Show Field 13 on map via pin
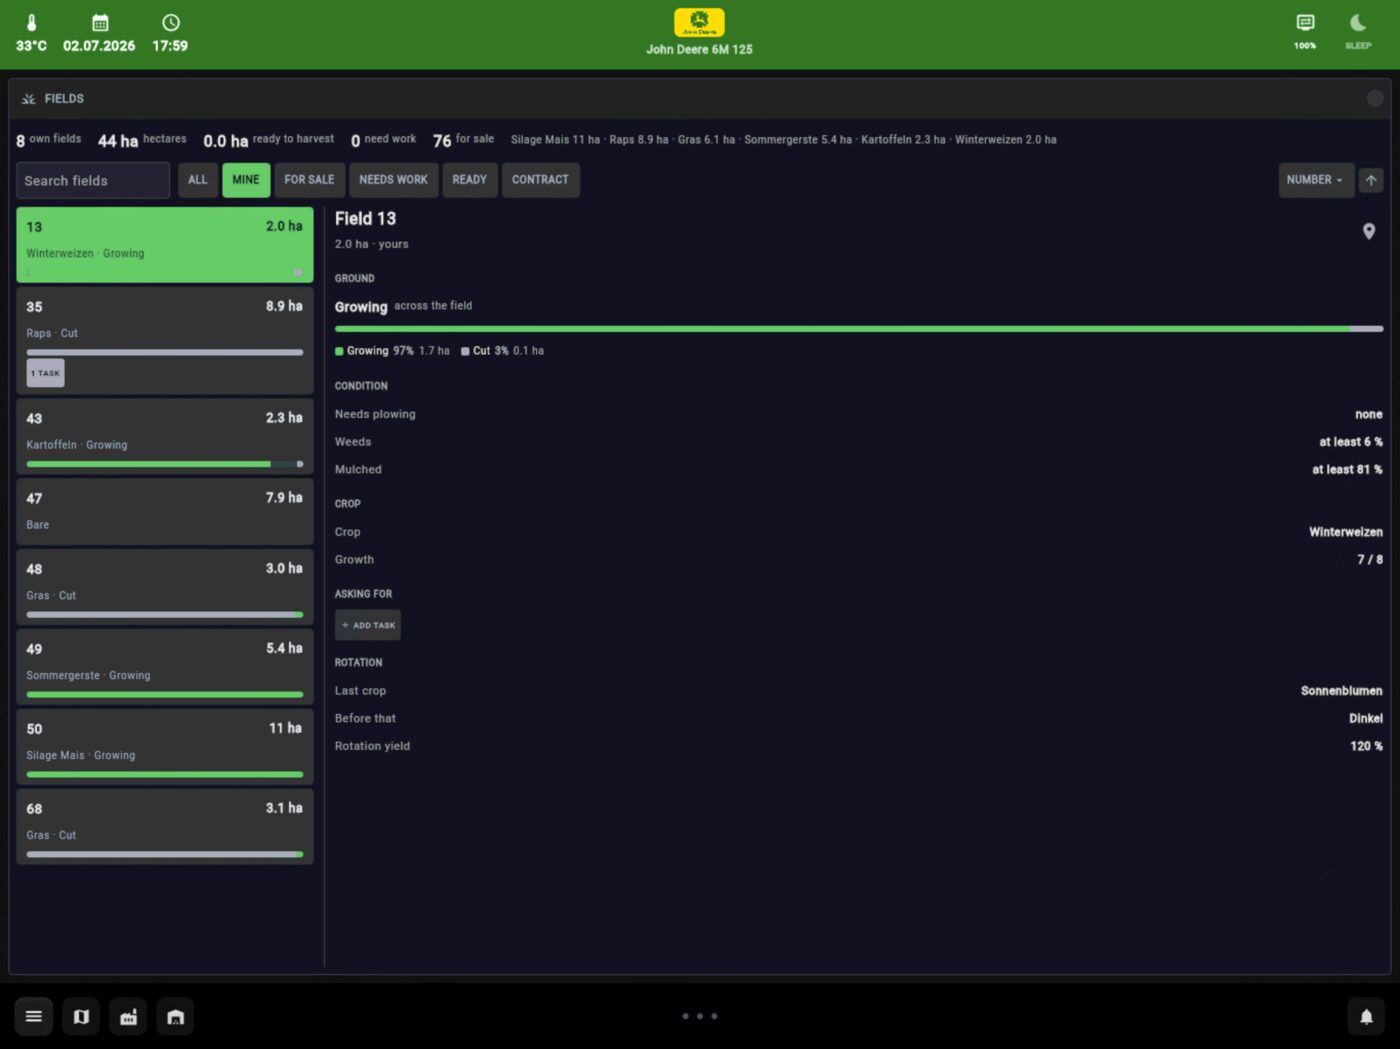Viewport: 1400px width, 1049px height. [x=1369, y=231]
